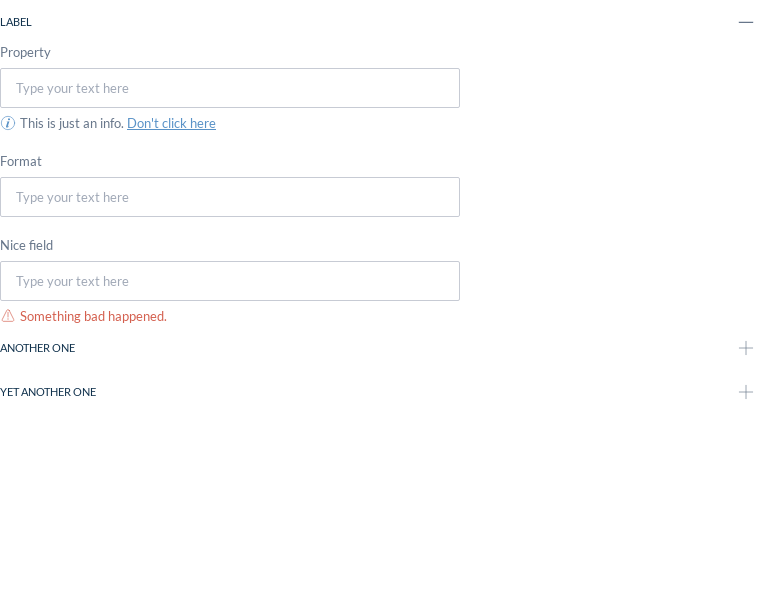Click the Format field label
The height and width of the screenshot is (600, 768).
(21, 161)
